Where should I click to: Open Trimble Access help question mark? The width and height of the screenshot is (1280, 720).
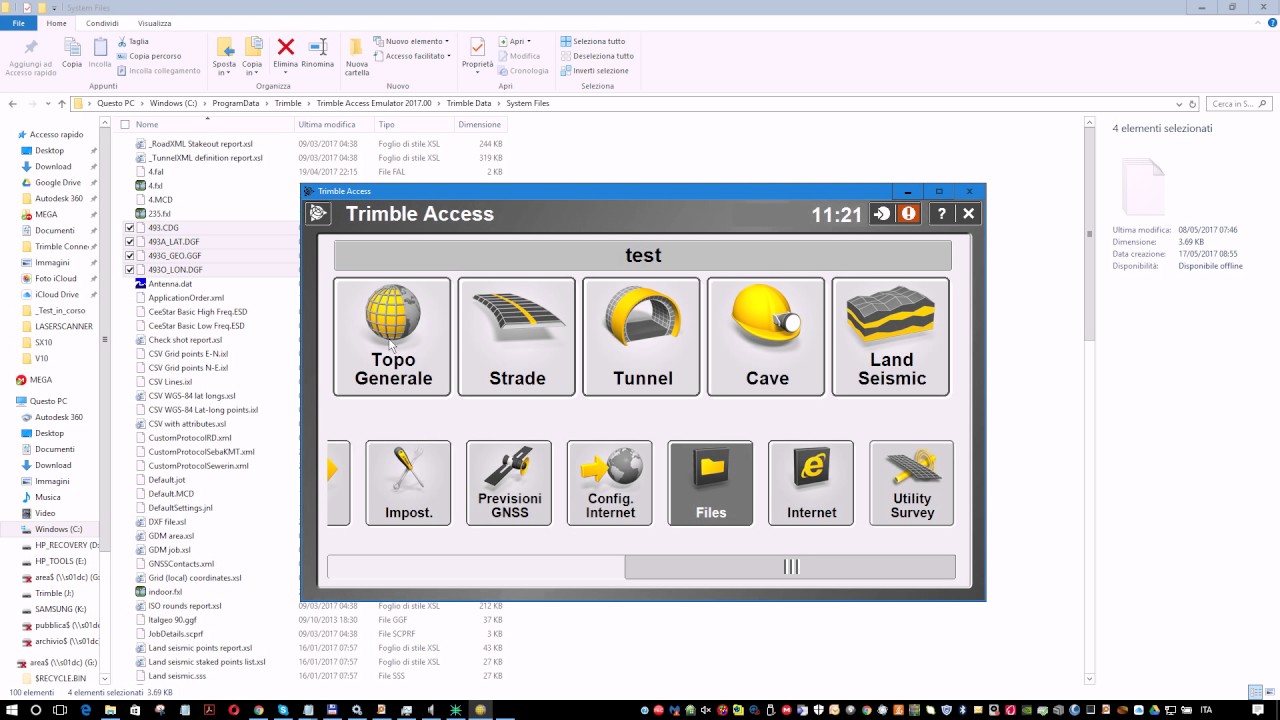pos(941,214)
